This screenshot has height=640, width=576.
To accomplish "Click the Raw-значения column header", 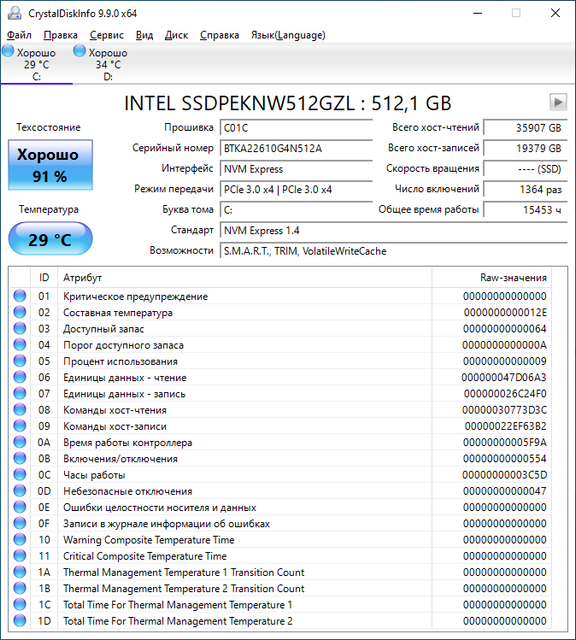I will click(x=491, y=278).
